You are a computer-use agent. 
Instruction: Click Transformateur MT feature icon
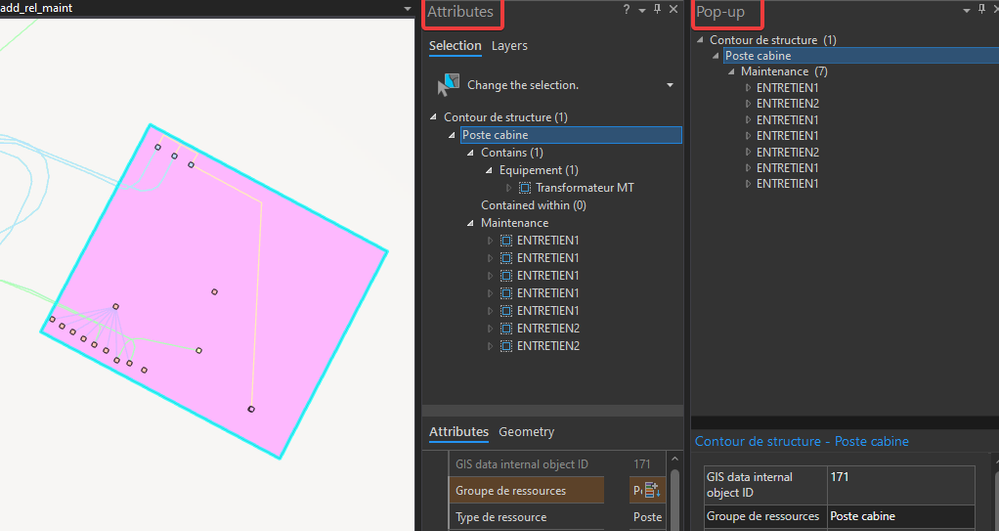click(x=525, y=188)
